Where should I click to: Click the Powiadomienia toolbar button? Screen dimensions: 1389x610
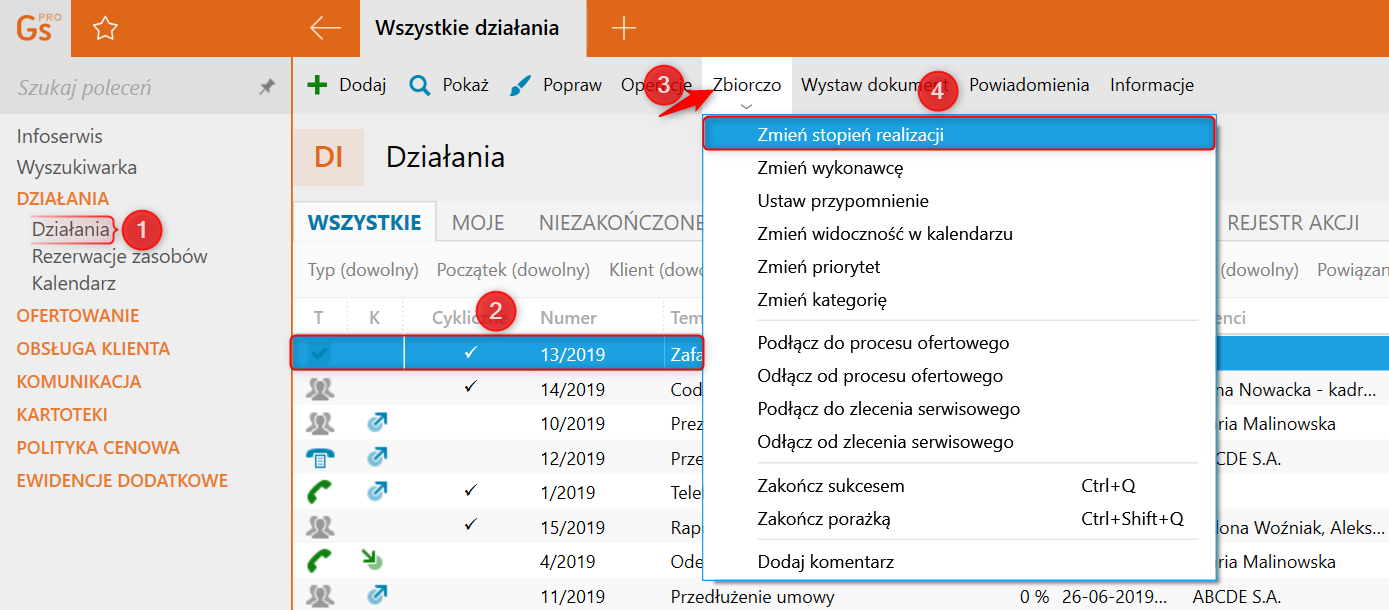pos(1029,85)
